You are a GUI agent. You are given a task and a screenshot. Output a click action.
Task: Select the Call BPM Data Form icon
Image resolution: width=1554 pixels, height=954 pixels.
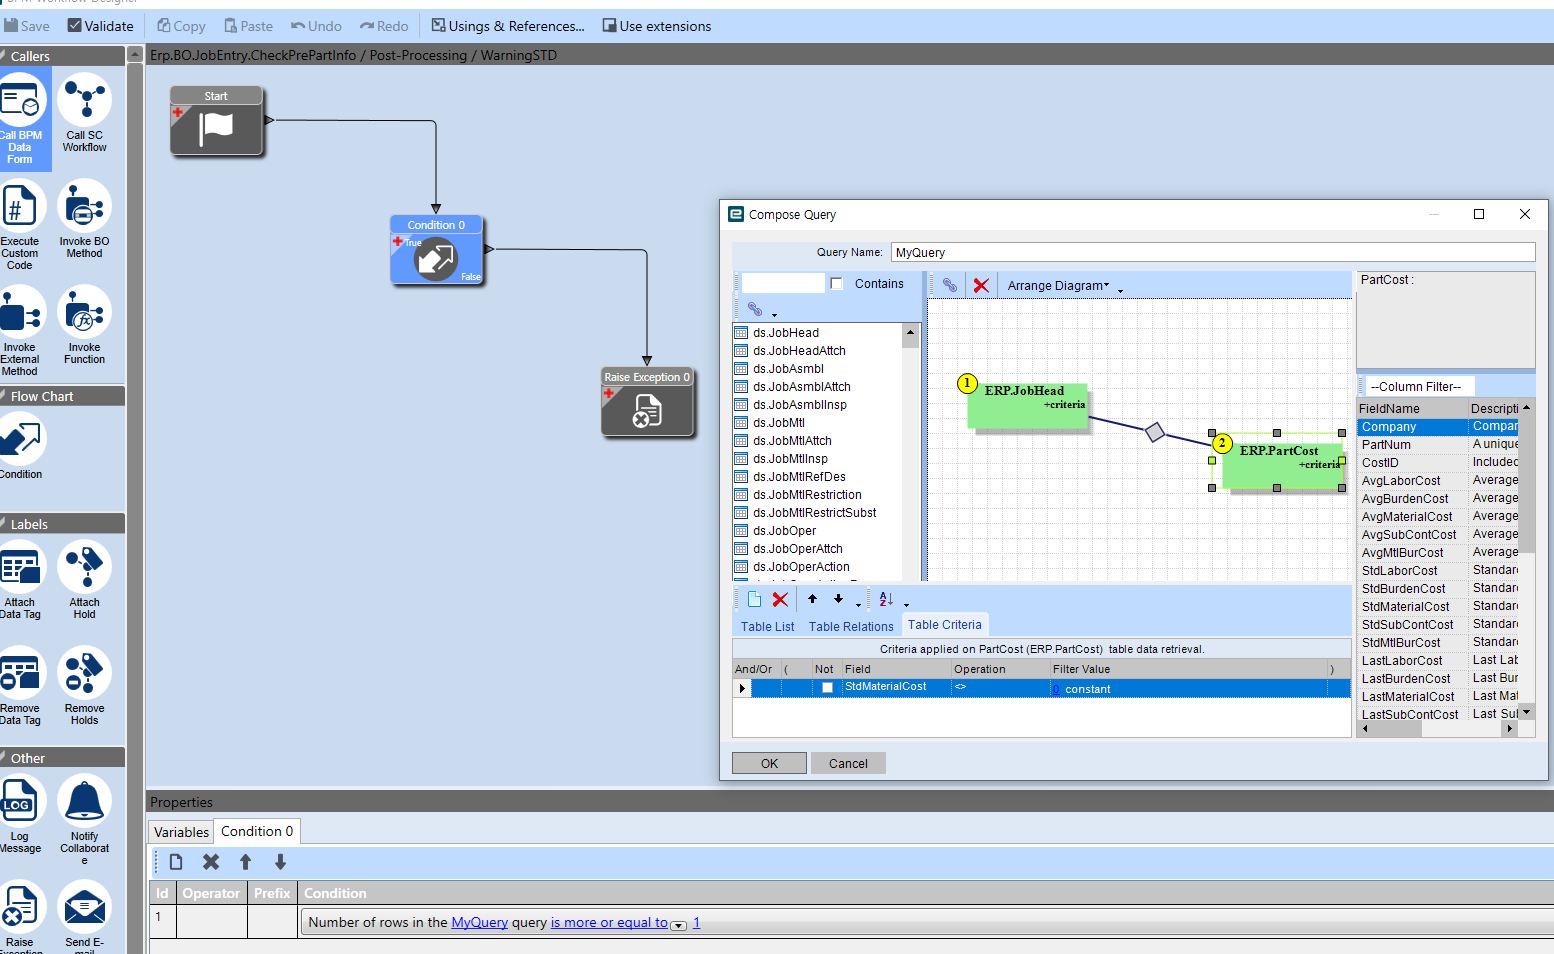(21, 100)
